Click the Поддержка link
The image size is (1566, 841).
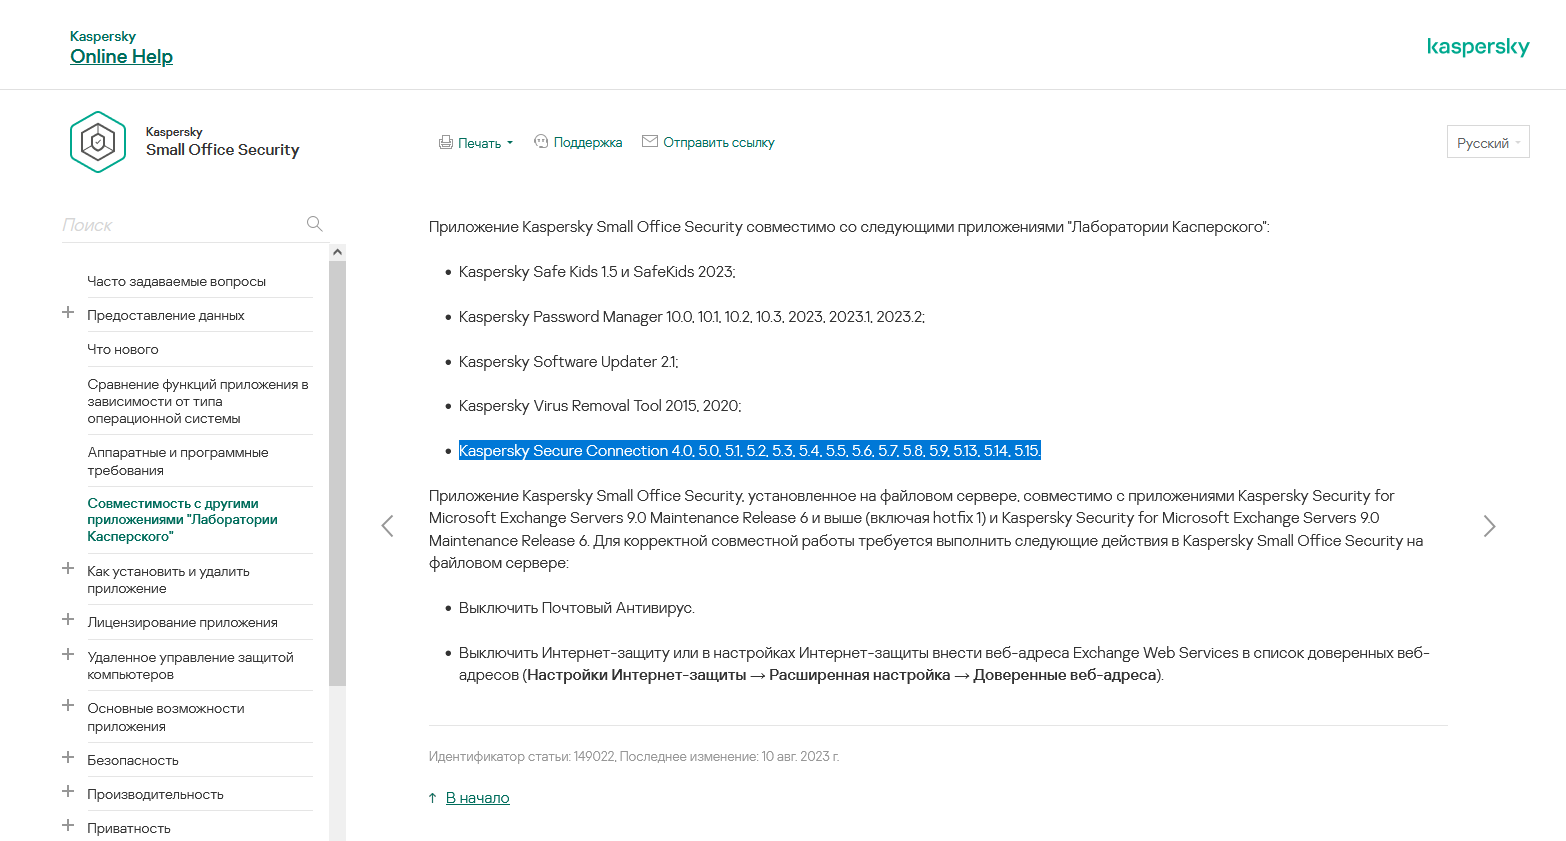[x=588, y=143]
